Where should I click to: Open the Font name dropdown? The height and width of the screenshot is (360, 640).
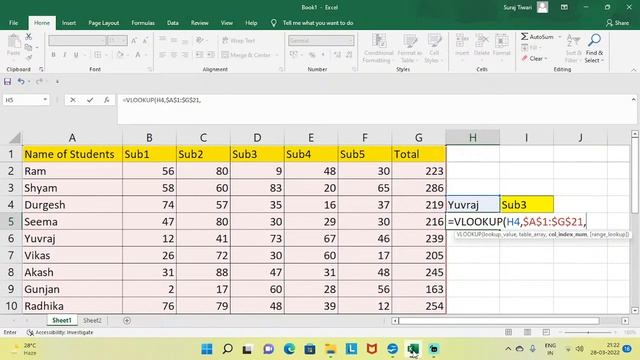[103, 40]
